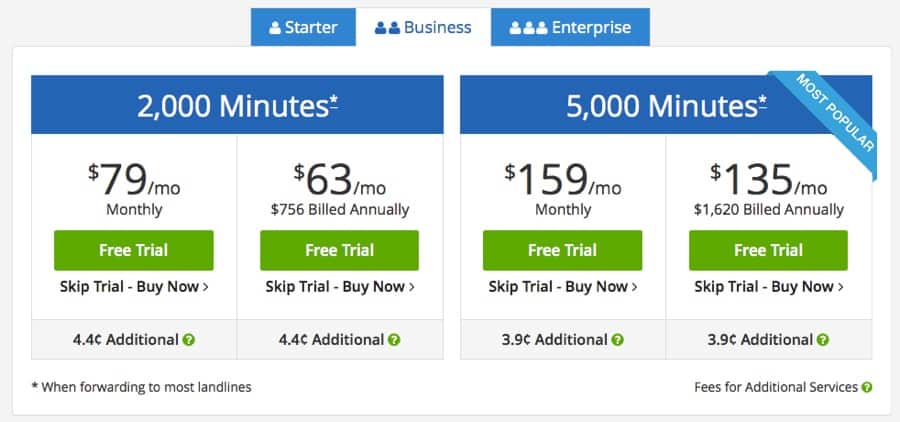Open the Enterprise plan tab
The height and width of the screenshot is (422, 900).
coord(570,27)
